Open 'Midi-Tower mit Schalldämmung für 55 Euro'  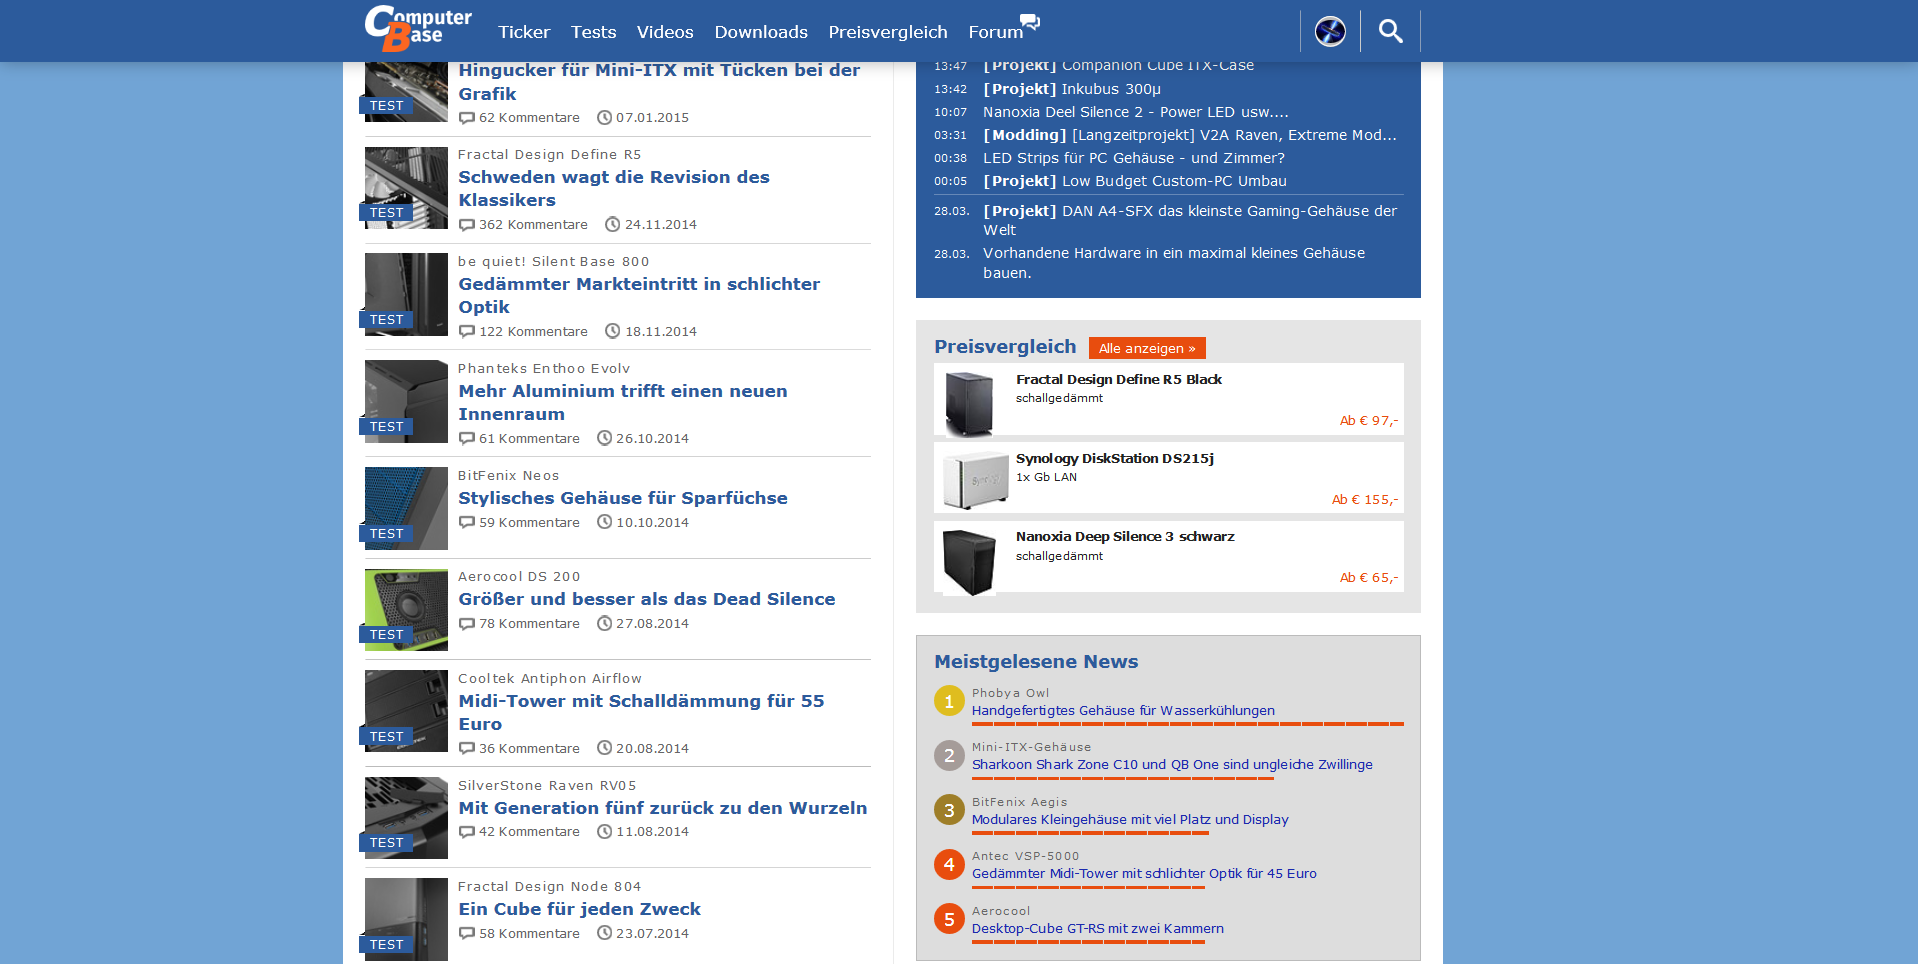[641, 712]
